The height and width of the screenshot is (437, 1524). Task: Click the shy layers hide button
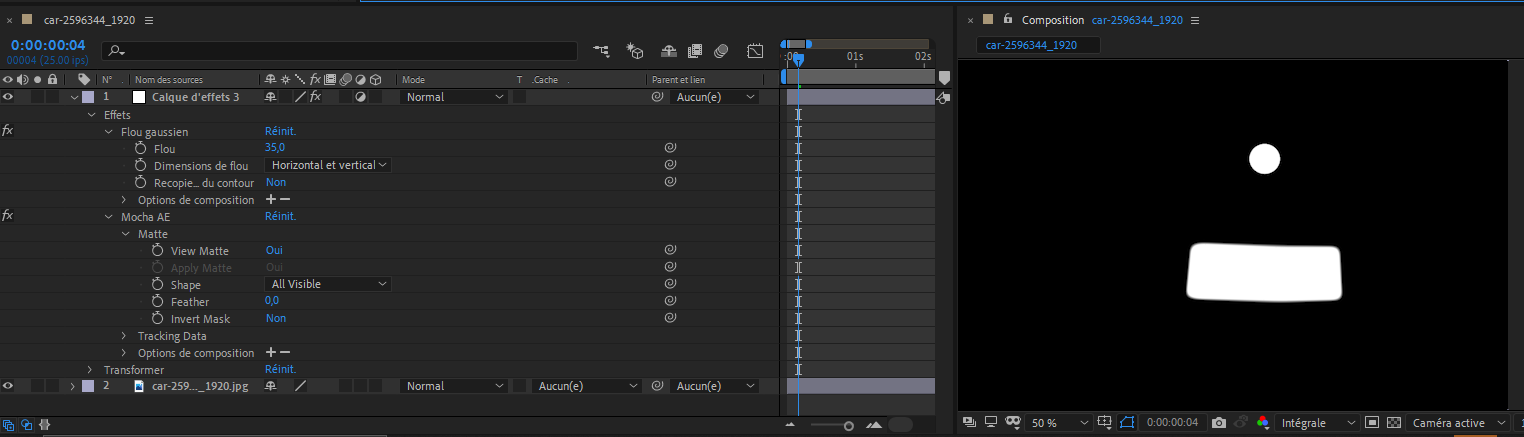tap(669, 50)
